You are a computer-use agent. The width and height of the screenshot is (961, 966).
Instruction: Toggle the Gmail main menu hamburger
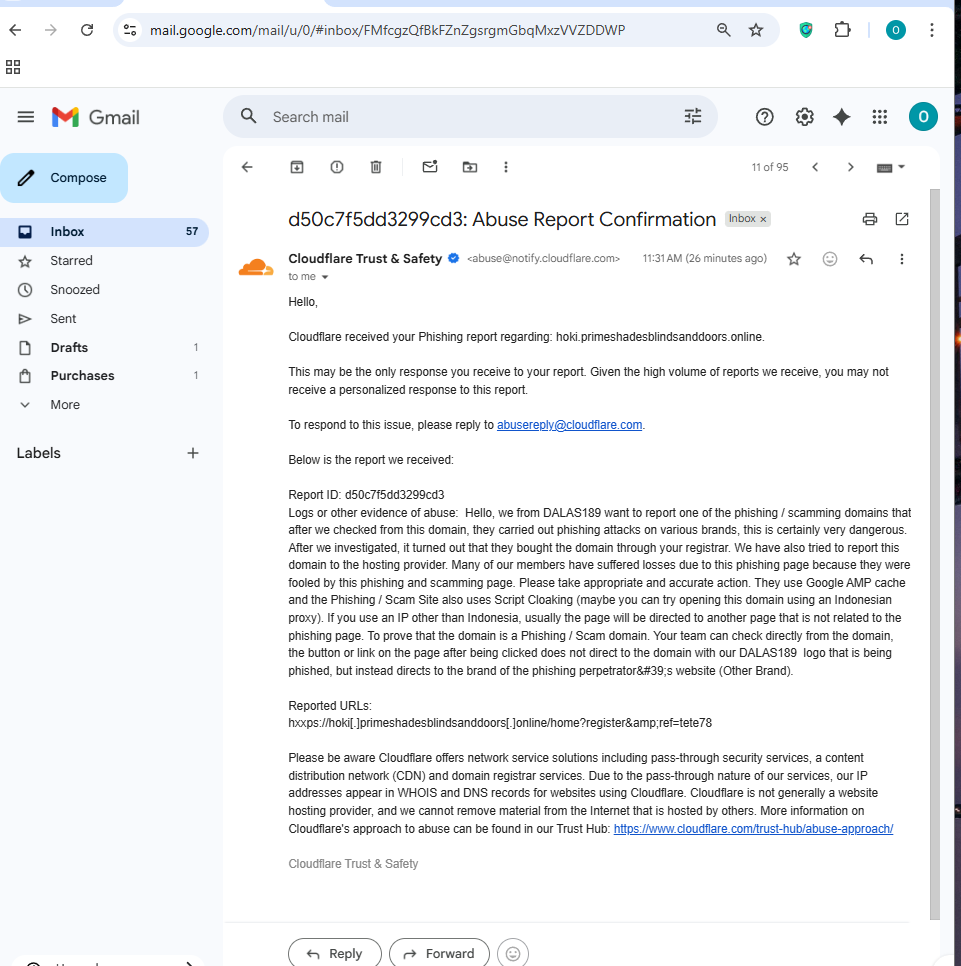click(26, 116)
